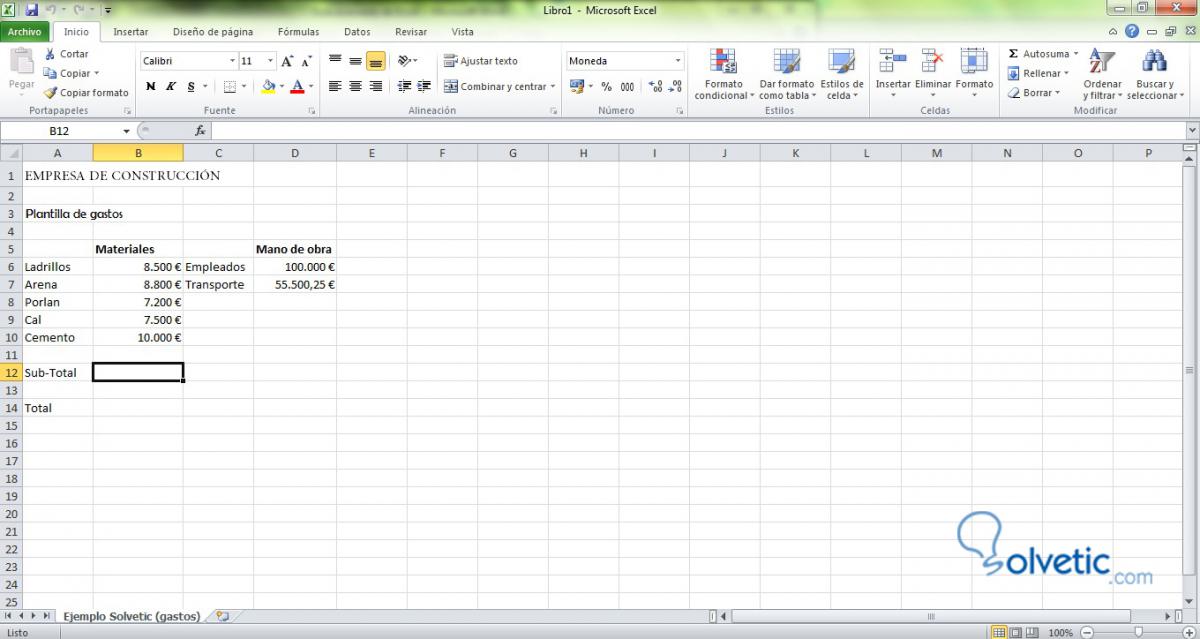Toggle Ajustar texto wrapping
Viewport: 1200px width, 639px height.
tap(481, 61)
